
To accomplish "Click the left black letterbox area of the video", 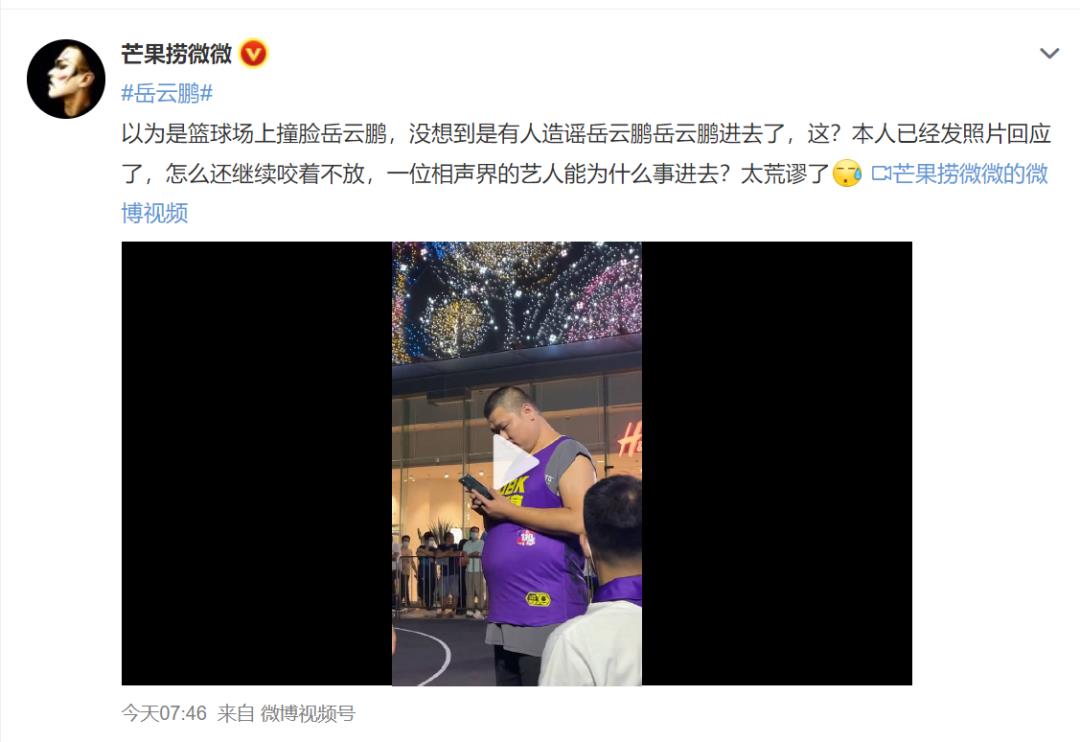I will (257, 463).
